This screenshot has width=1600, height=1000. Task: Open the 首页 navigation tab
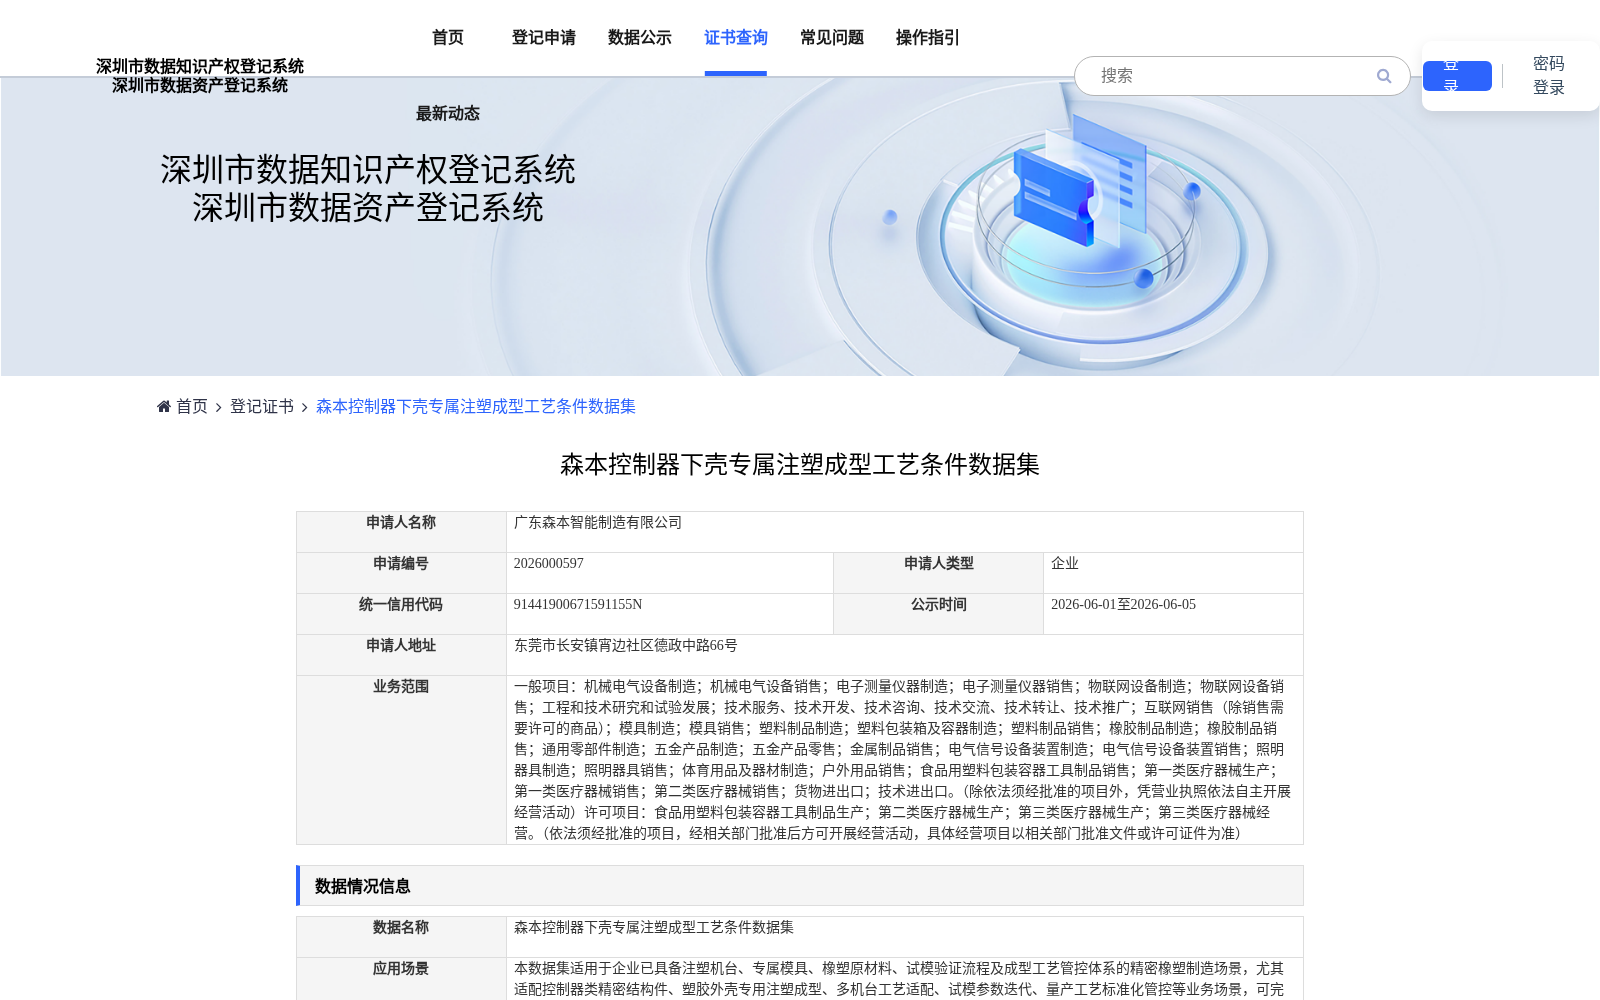click(x=448, y=38)
